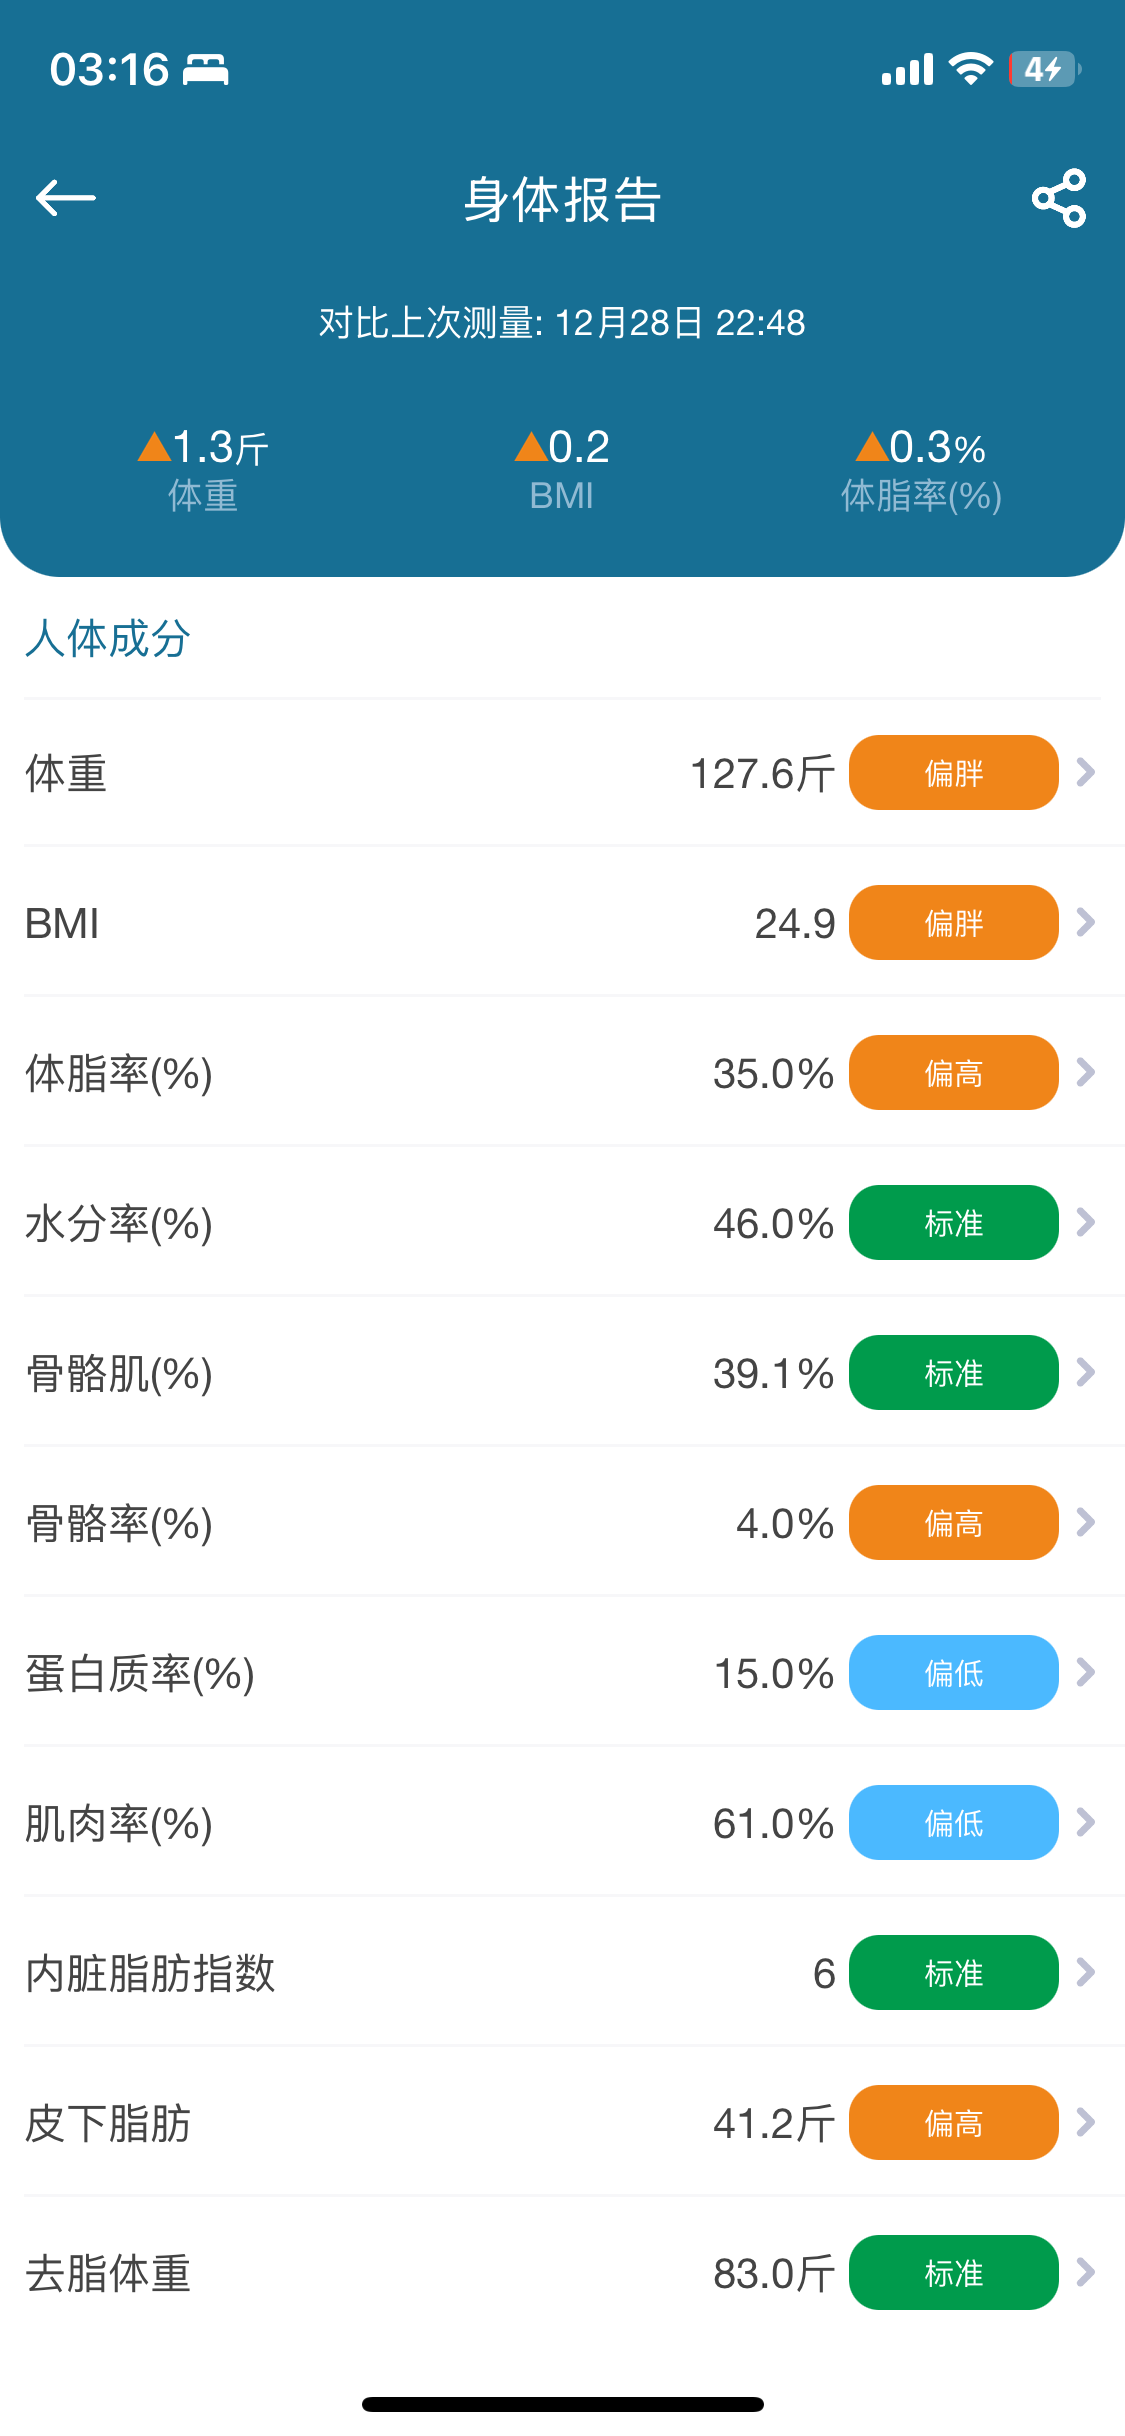Tap the Wi-Fi status icon

pyautogui.click(x=970, y=69)
